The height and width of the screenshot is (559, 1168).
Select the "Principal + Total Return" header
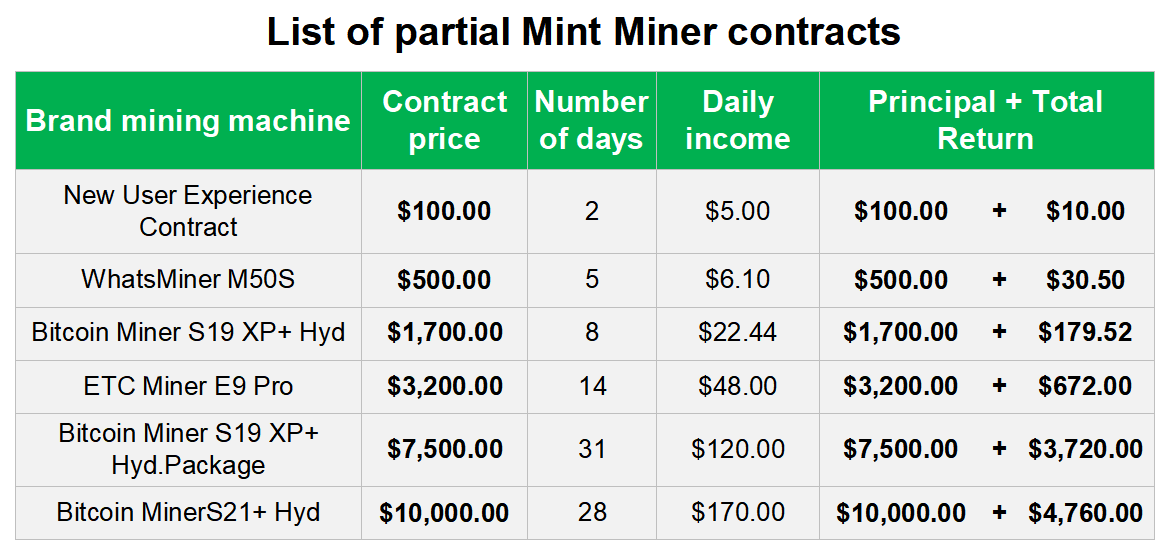(985, 120)
